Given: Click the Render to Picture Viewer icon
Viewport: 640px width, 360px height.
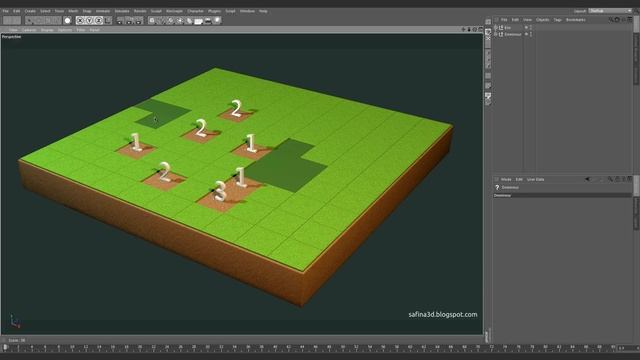Looking at the screenshot, I should click(129, 20).
